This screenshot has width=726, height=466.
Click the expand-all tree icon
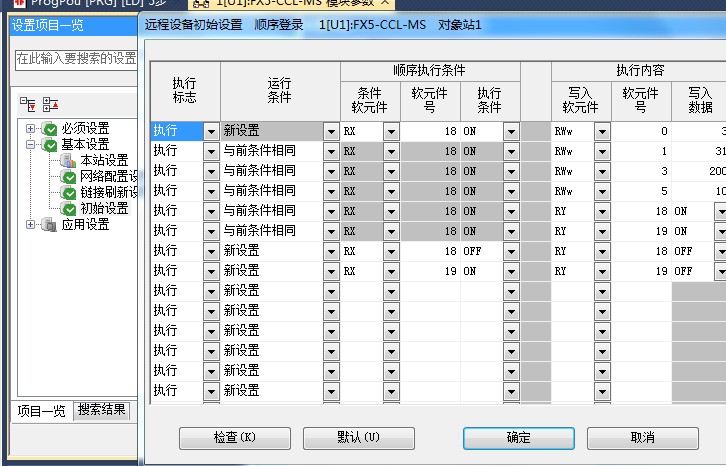pyautogui.click(x=28, y=104)
